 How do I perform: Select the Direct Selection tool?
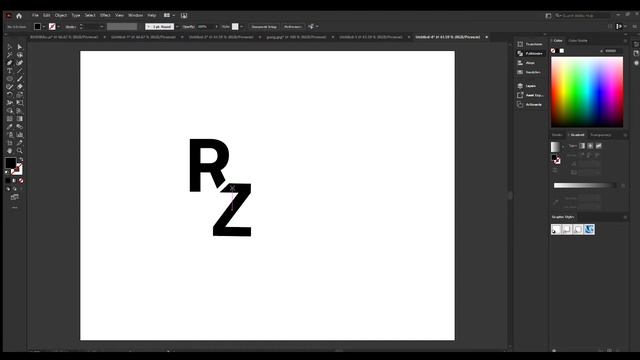(20, 47)
